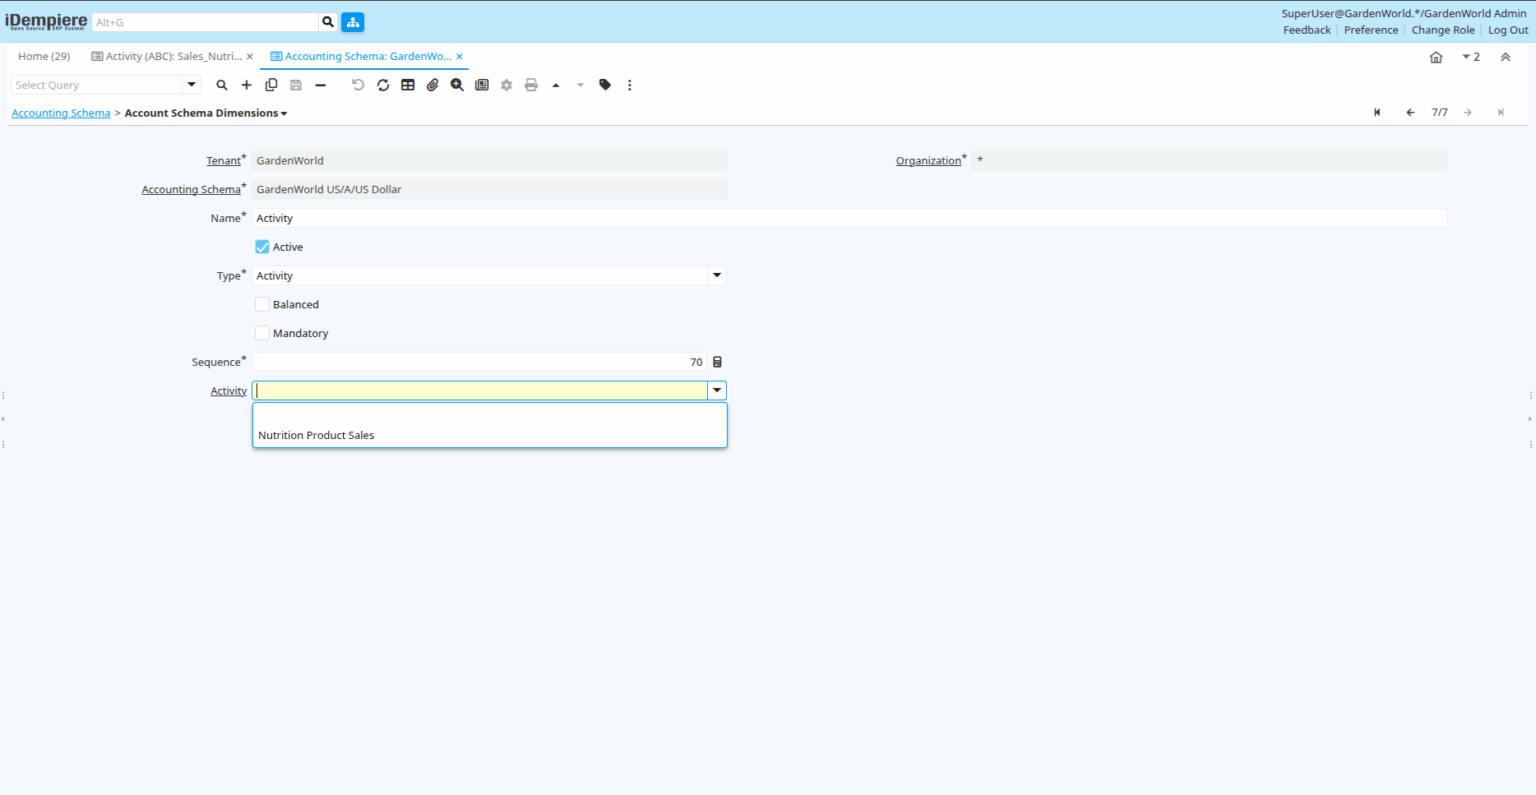The width and height of the screenshot is (1536, 795).
Task: Click the menu tree icon beside search
Action: (352, 22)
